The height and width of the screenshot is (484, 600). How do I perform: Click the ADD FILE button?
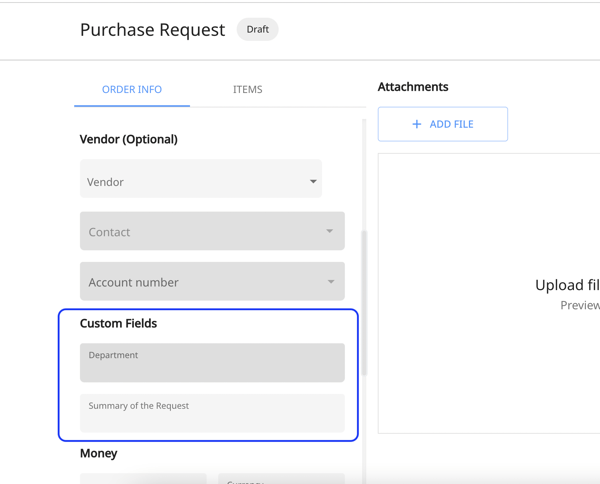pyautogui.click(x=443, y=124)
